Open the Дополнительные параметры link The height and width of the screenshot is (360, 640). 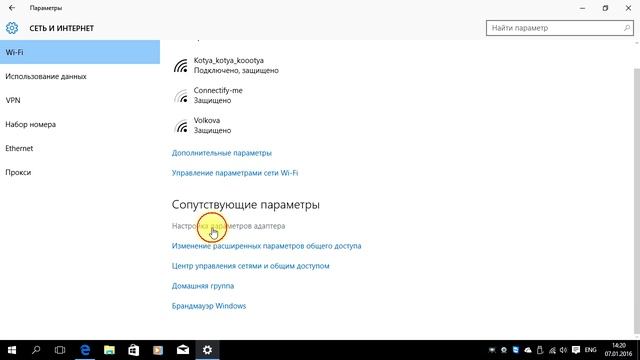coord(222,153)
